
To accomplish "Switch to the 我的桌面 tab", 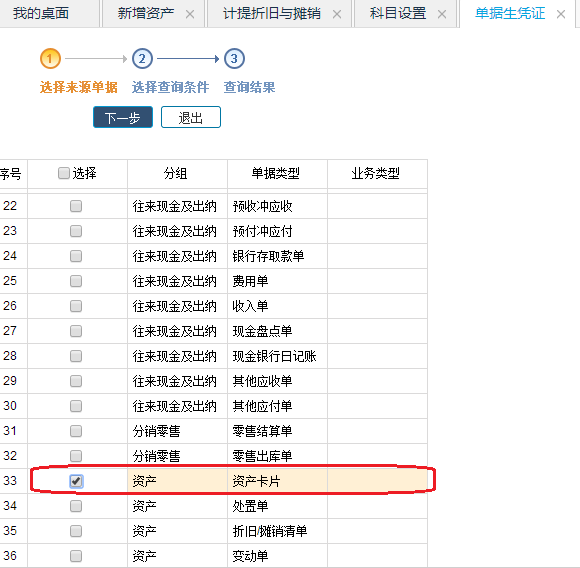I will click(41, 13).
